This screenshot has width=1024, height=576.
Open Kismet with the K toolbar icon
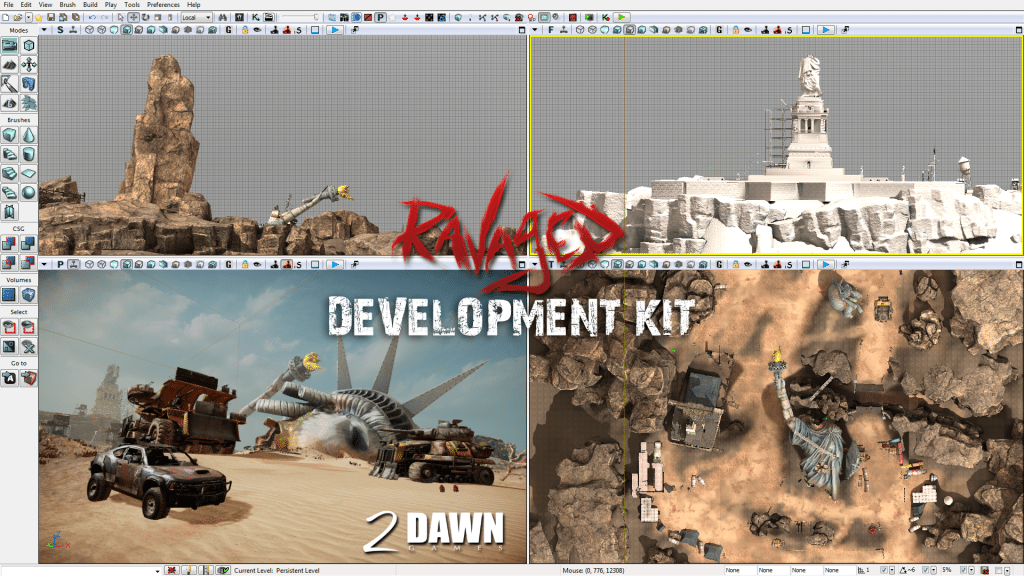click(255, 17)
